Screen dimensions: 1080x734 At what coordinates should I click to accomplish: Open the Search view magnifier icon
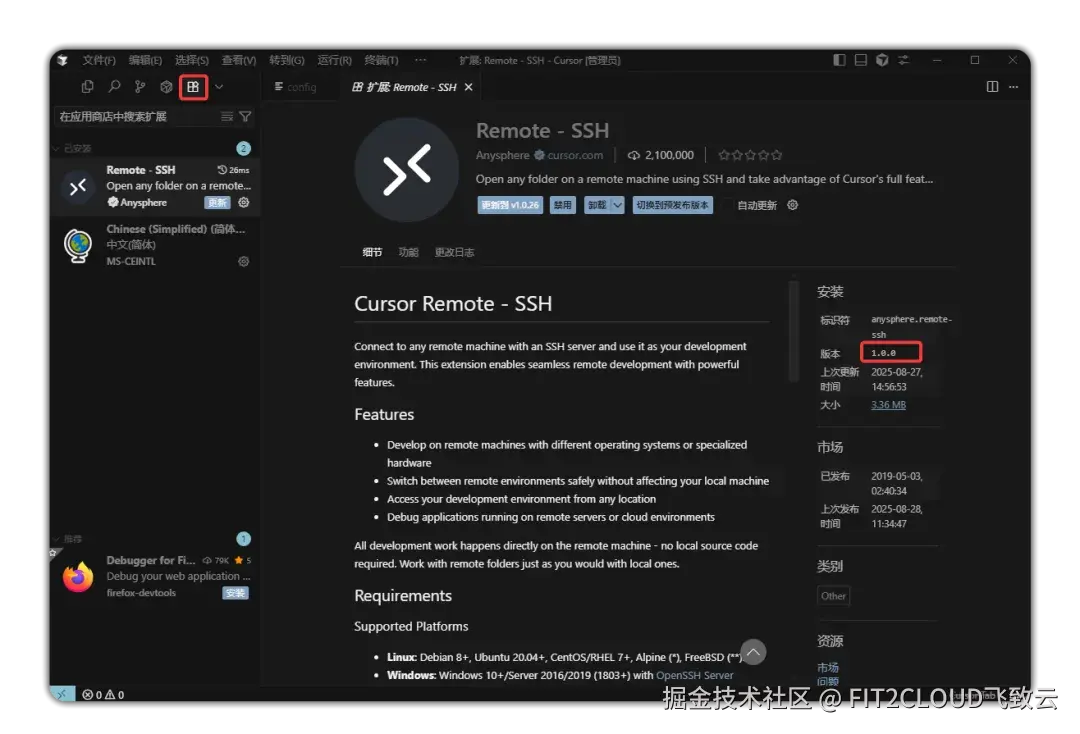click(114, 87)
